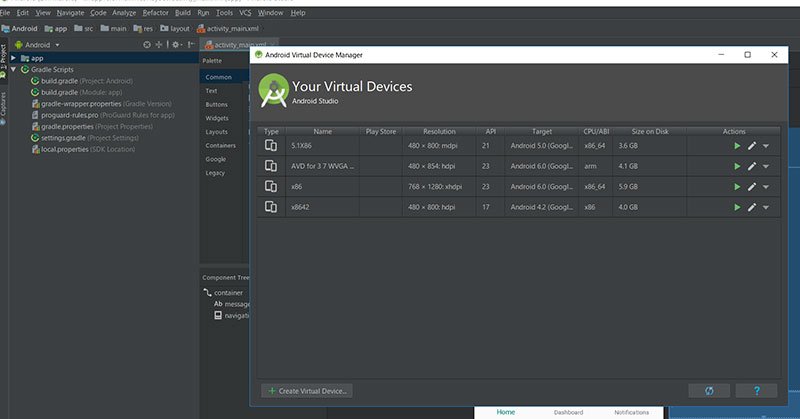Start the x8642 emulator with play icon
Screen dimensions: 800x419
737,208
